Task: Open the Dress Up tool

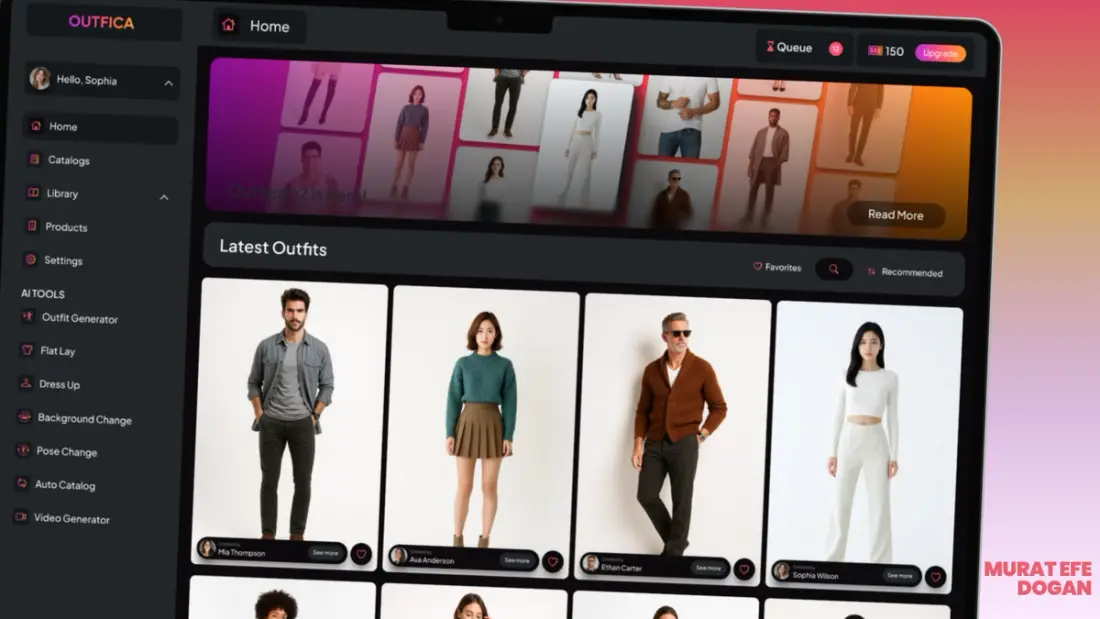Action: pos(59,384)
